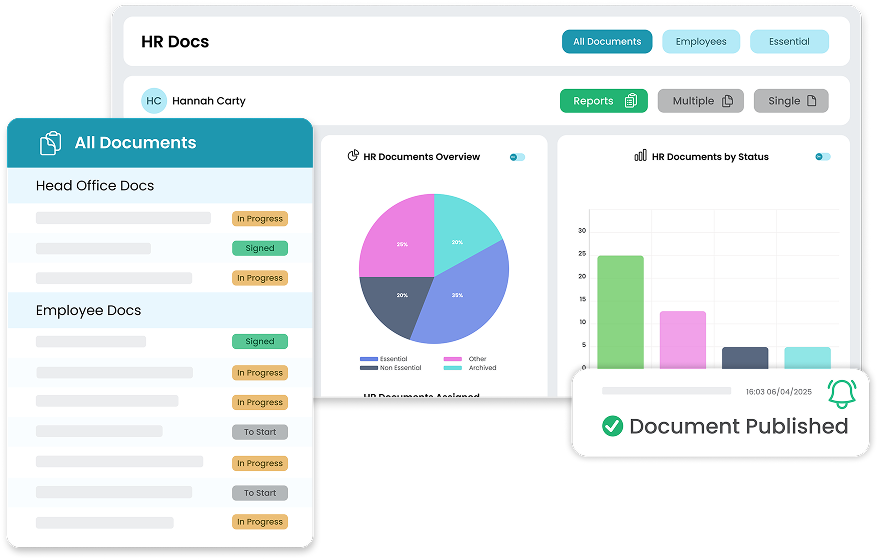881x560 pixels.
Task: Toggle the HR Documents by Status switch
Action: tap(823, 157)
